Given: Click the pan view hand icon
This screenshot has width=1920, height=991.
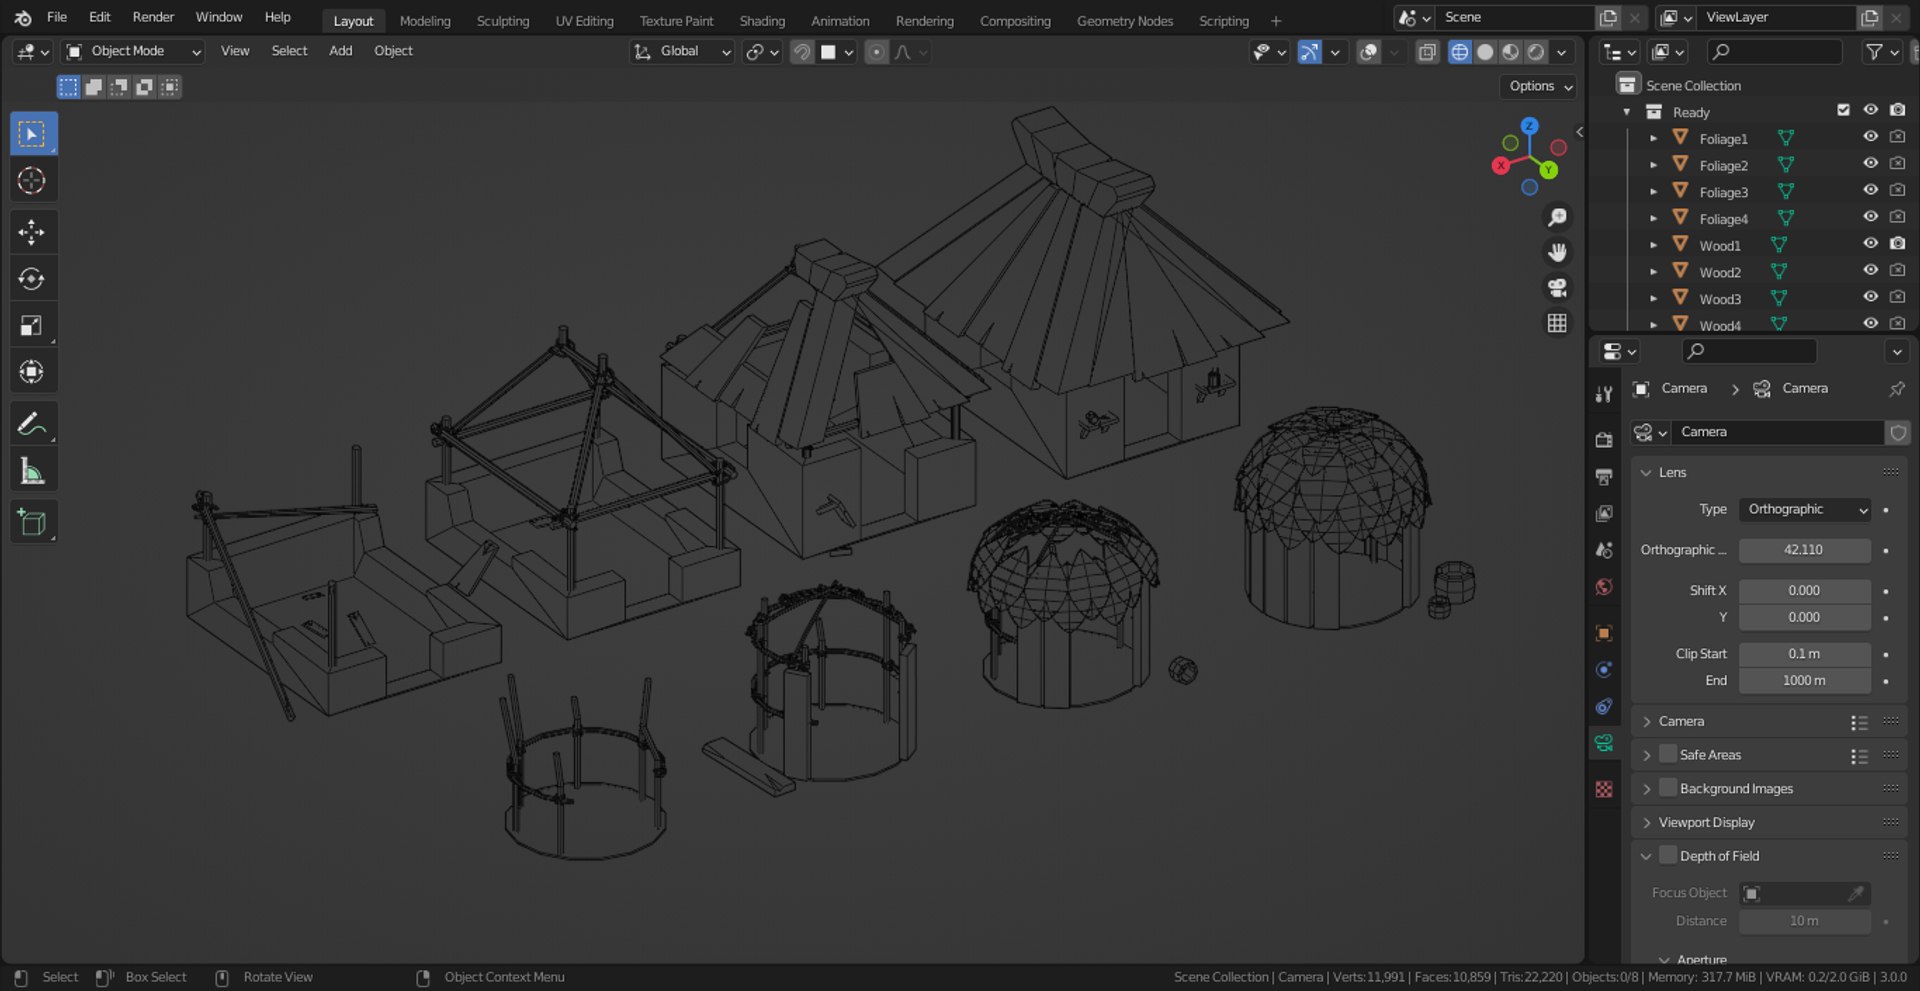Looking at the screenshot, I should (x=1557, y=252).
